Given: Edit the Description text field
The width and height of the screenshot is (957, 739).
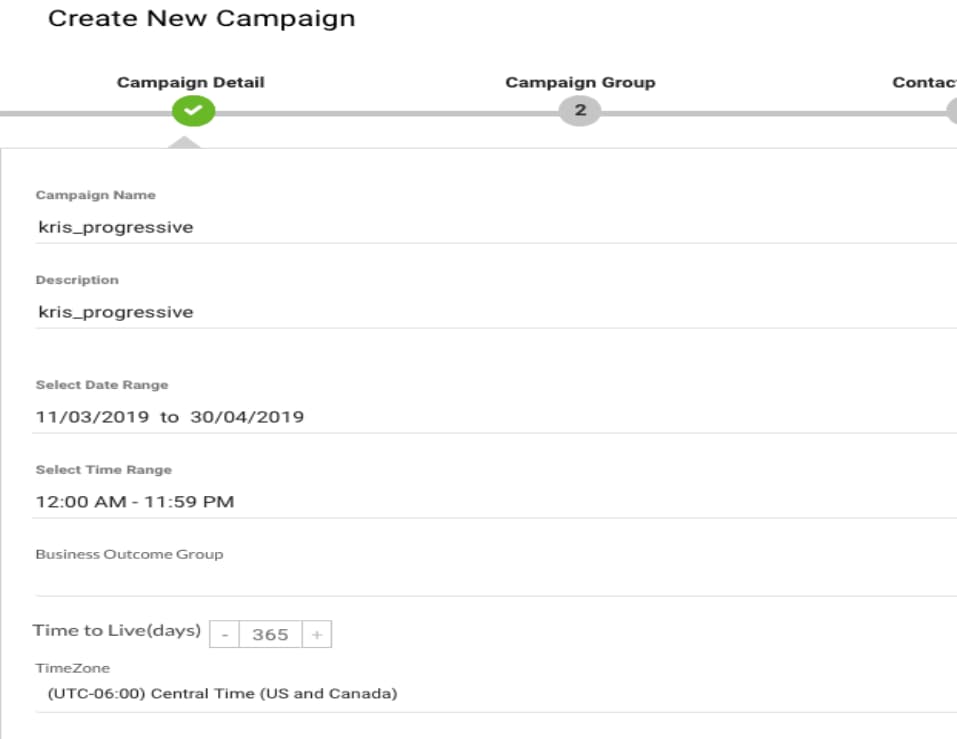Looking at the screenshot, I should tap(496, 312).
